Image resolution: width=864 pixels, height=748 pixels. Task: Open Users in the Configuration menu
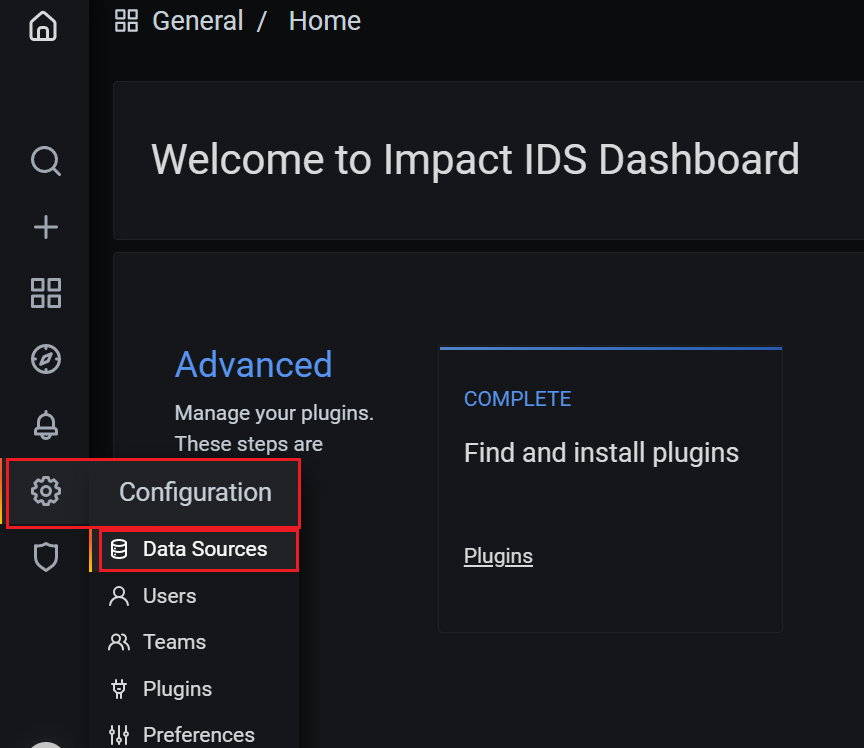pos(169,596)
